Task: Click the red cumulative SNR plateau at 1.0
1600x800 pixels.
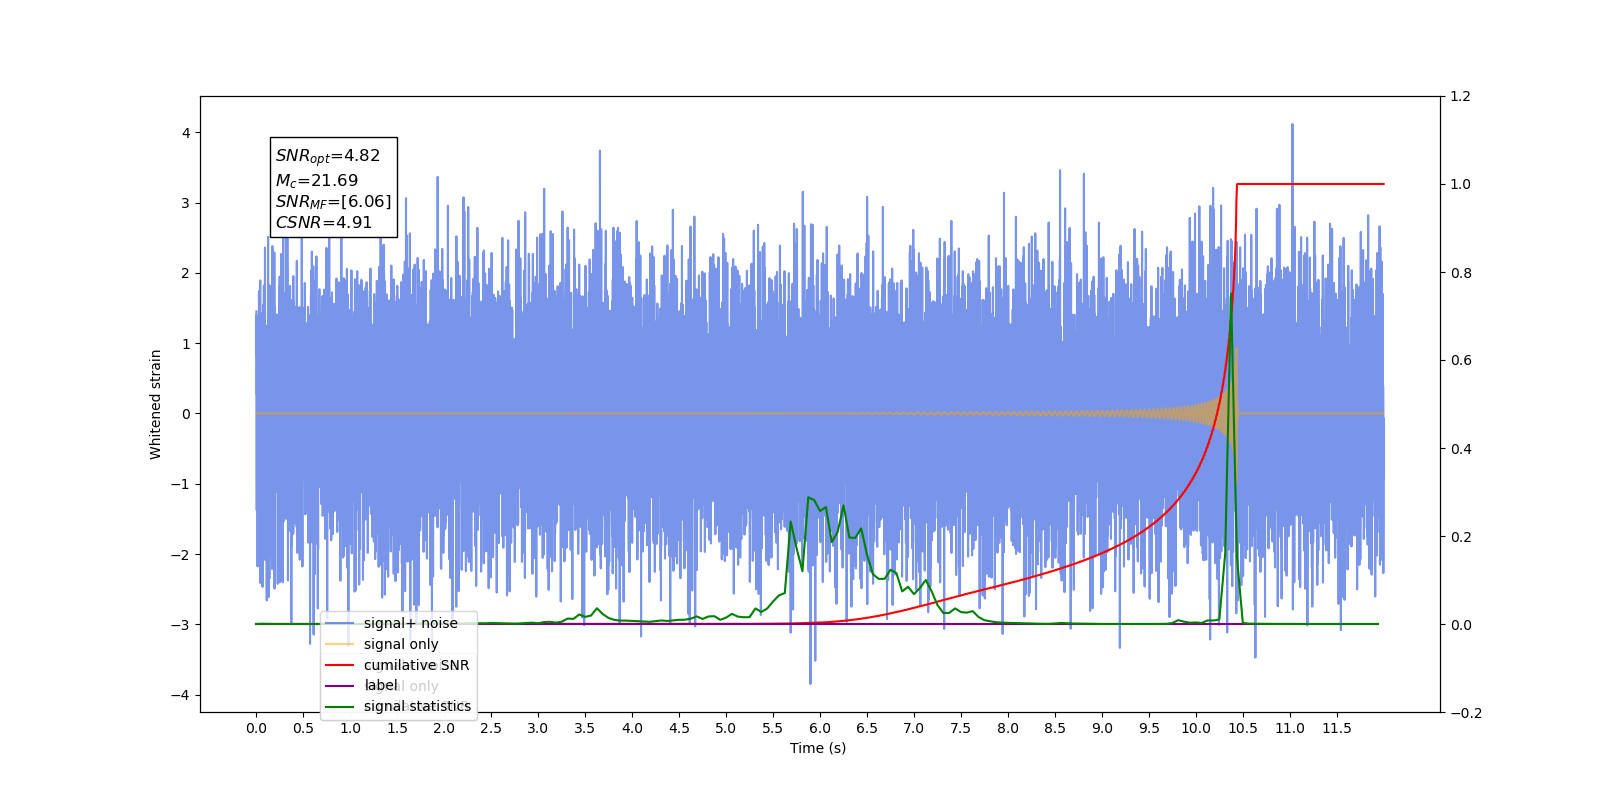Action: tap(1310, 184)
